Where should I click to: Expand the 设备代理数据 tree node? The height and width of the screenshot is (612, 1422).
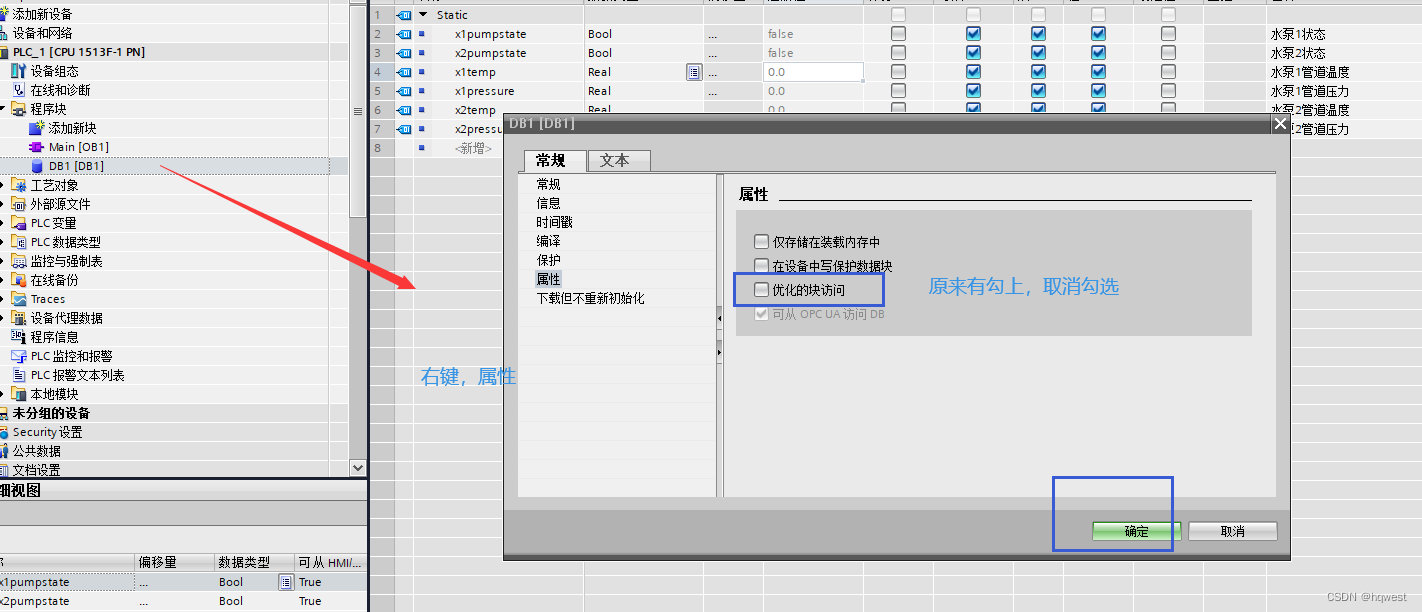click(x=3, y=318)
